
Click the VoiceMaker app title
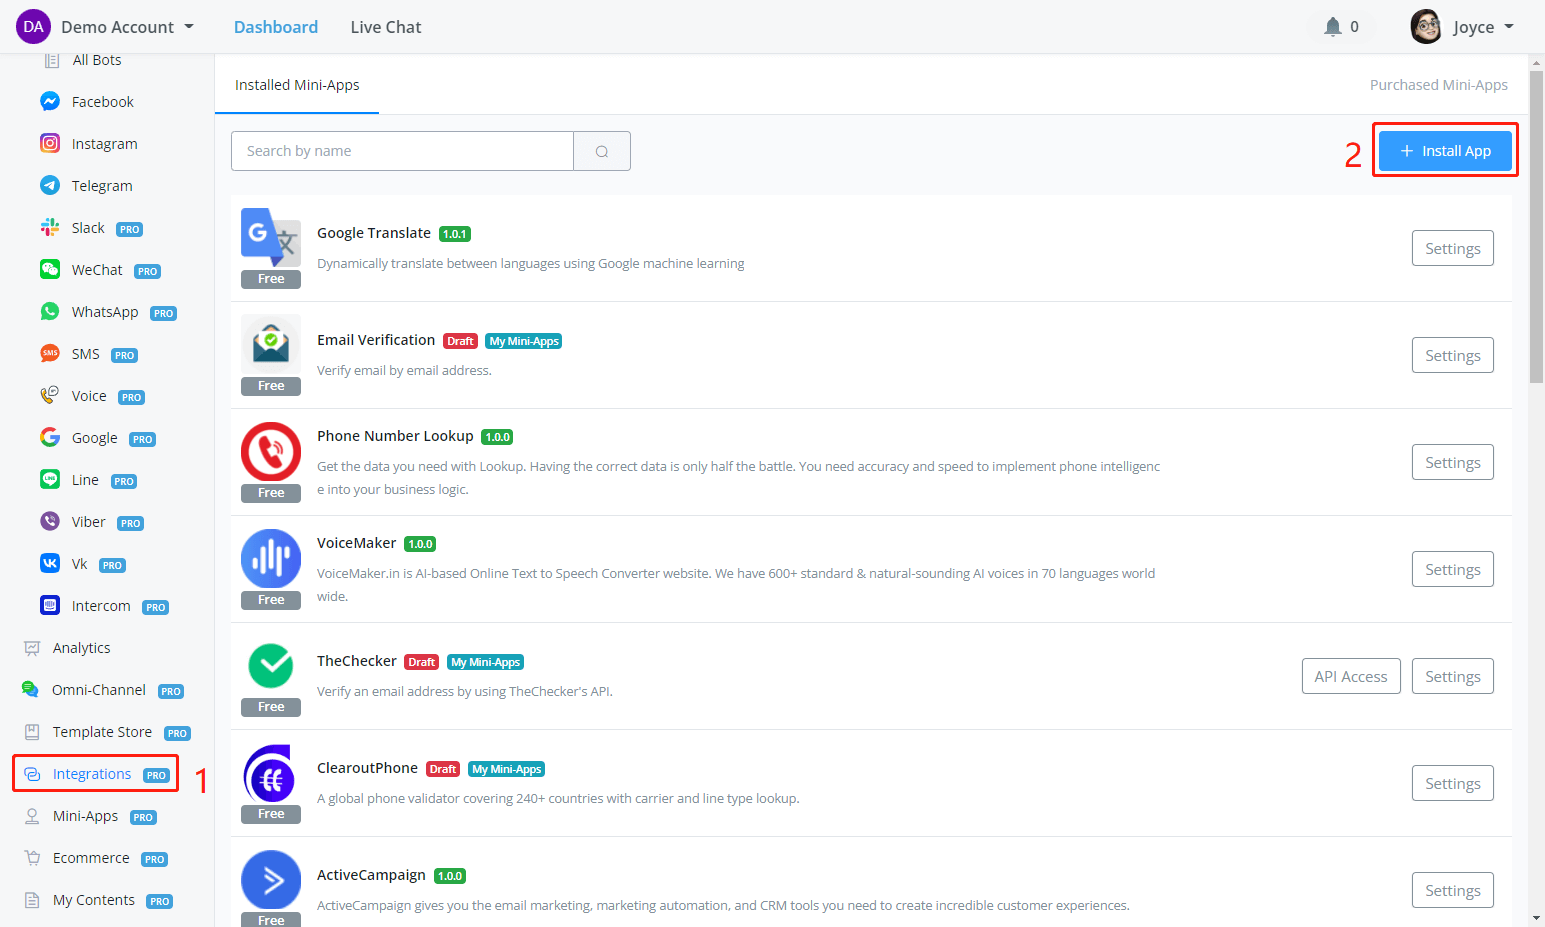tap(357, 543)
